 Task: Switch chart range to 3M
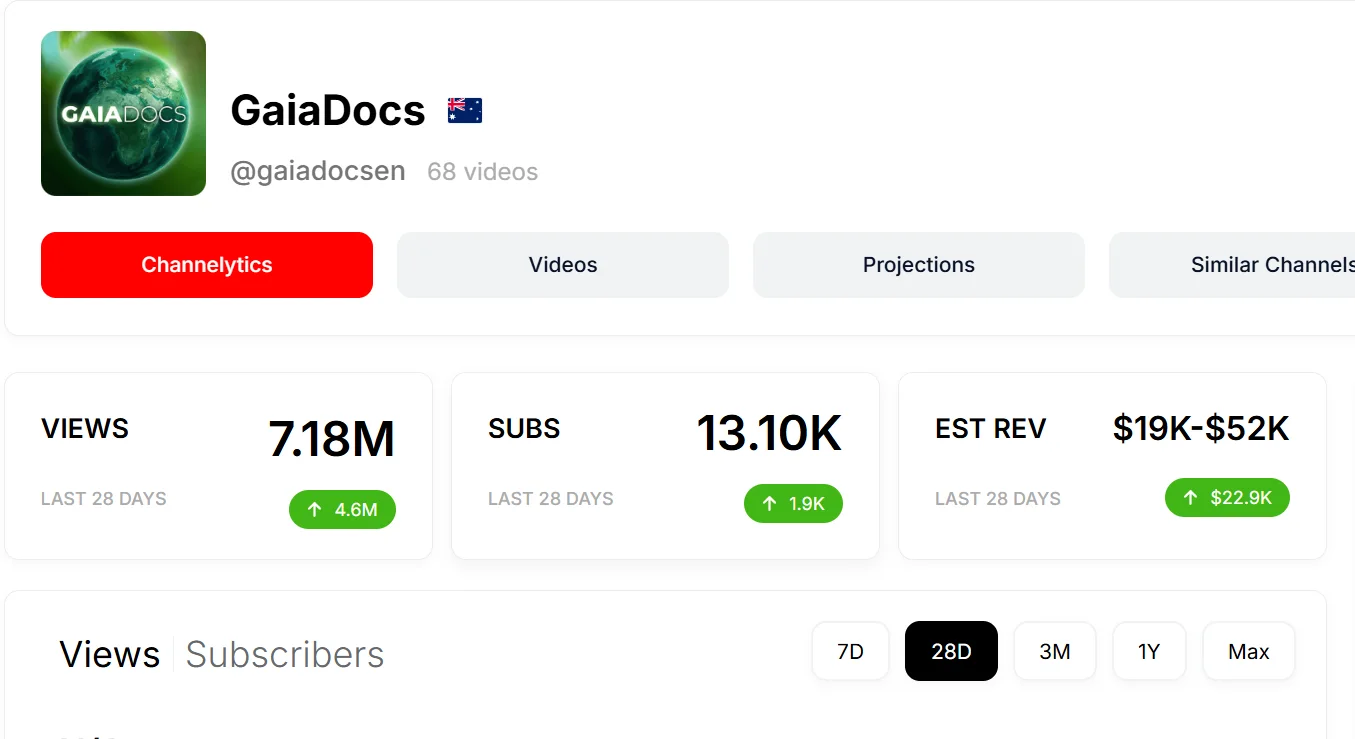tap(1055, 651)
